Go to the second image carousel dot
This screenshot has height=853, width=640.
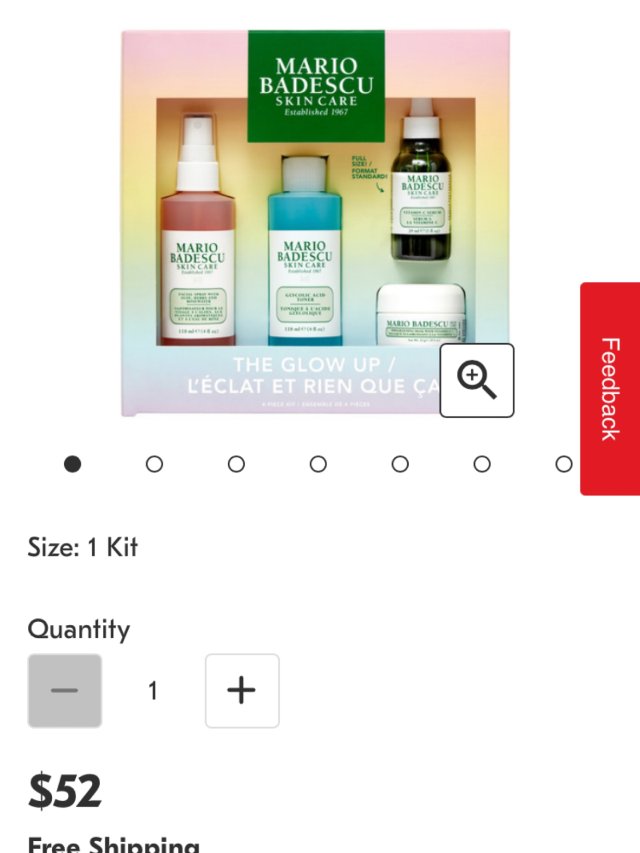pyautogui.click(x=155, y=464)
